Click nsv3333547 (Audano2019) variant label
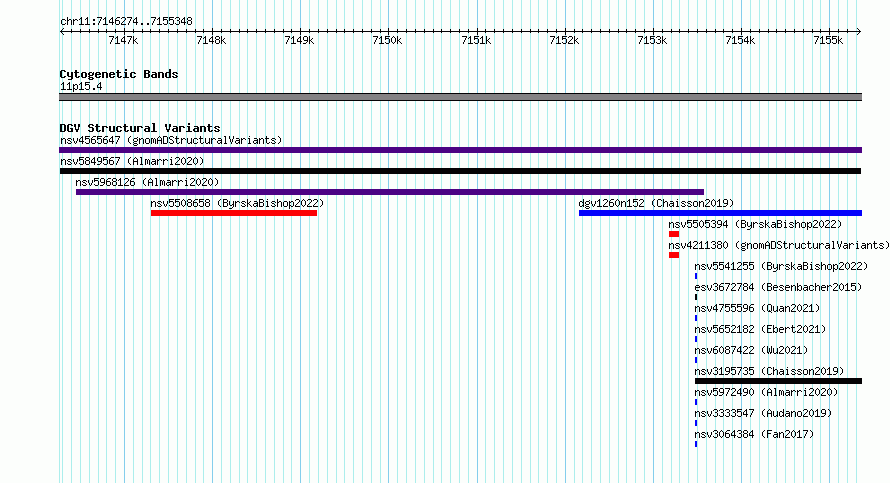Viewport: 890px width, 483px height. 763,413
